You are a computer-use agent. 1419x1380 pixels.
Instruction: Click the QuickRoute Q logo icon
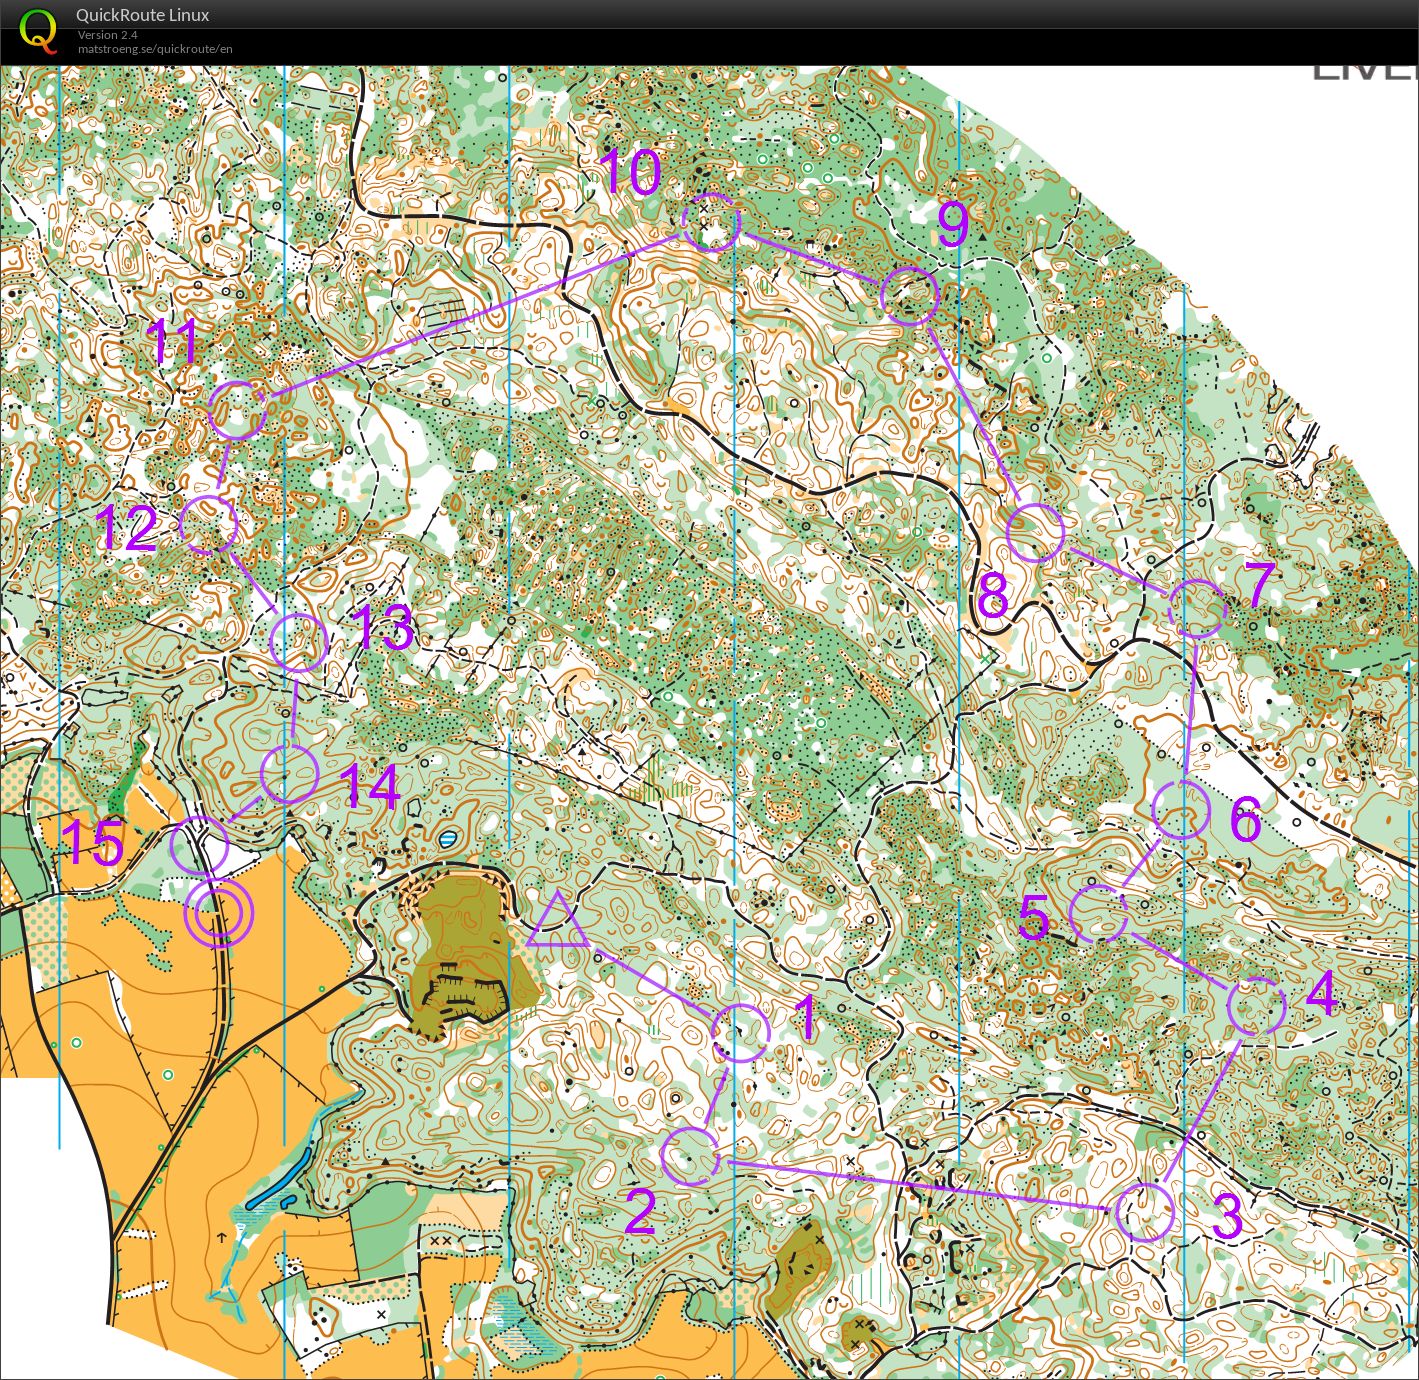(39, 30)
